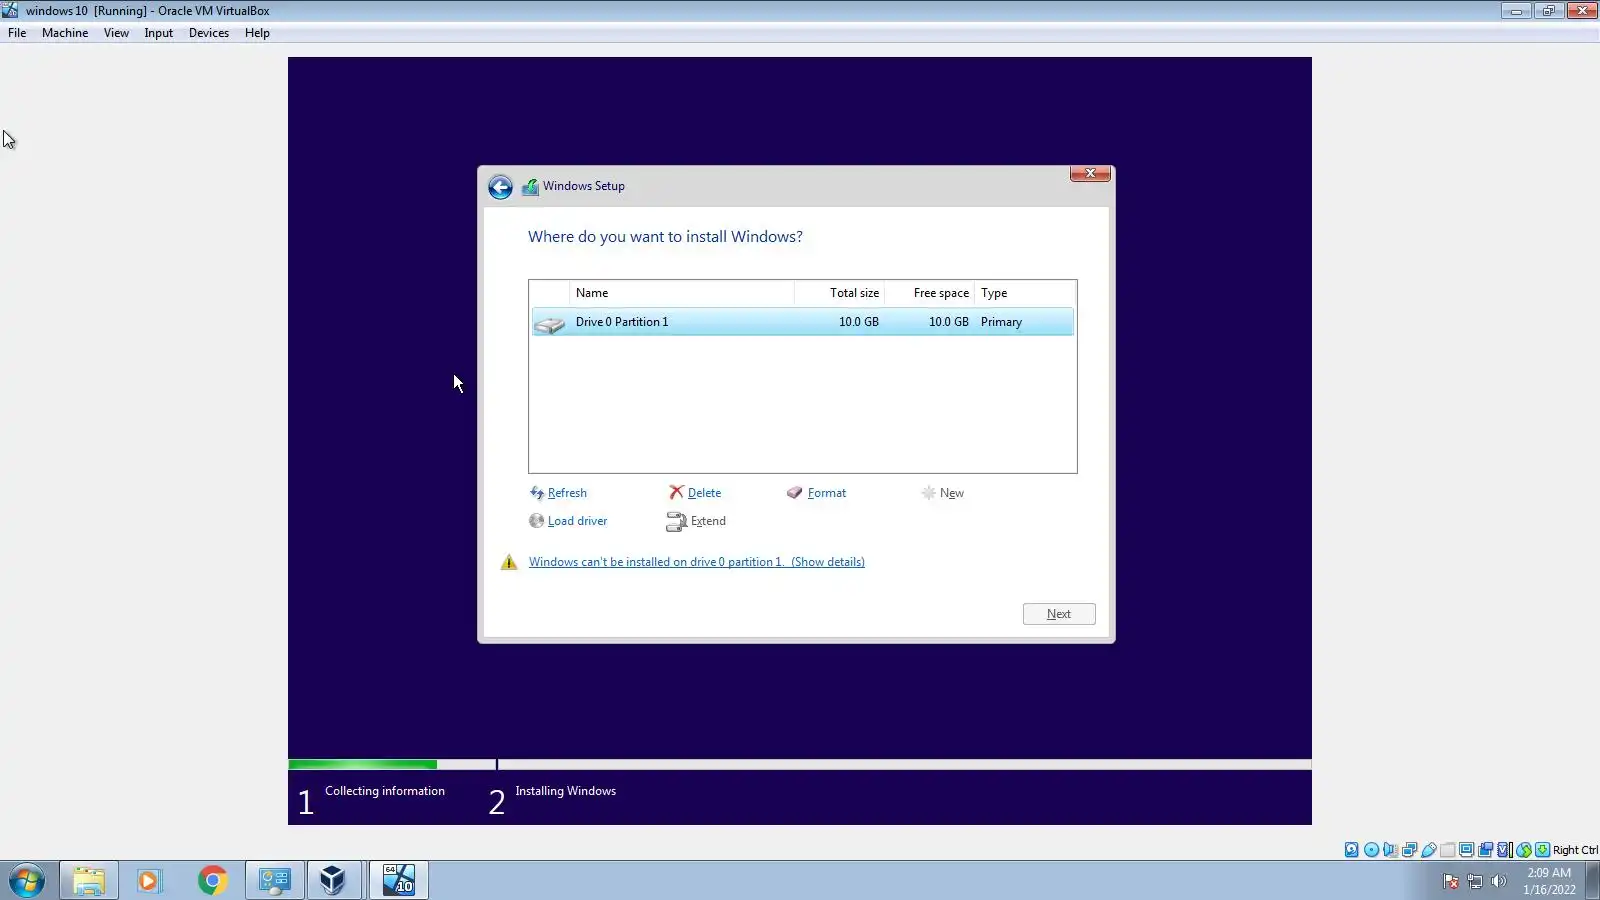The height and width of the screenshot is (900, 1600).
Task: Click the Refresh icon below the partition list
Action: click(537, 493)
